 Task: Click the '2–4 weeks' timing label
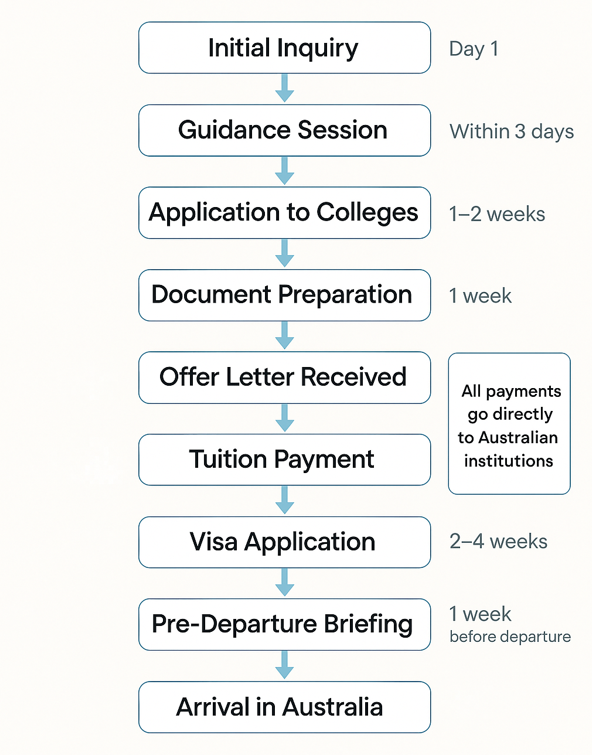[498, 542]
